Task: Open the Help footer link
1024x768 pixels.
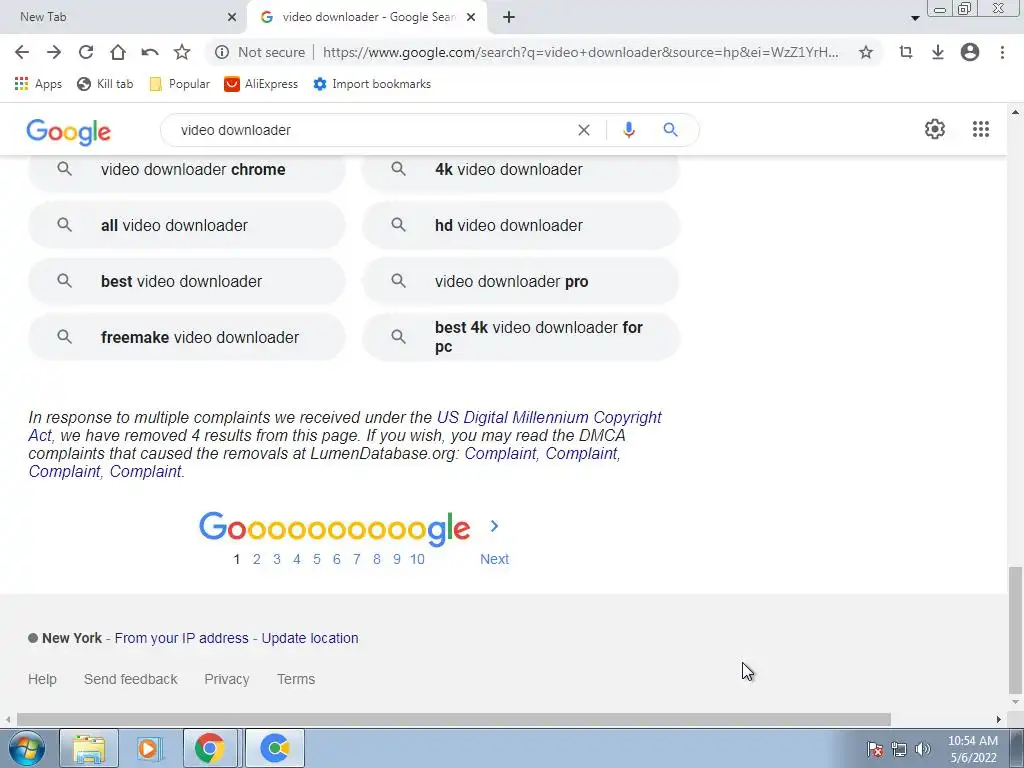Action: [x=42, y=679]
